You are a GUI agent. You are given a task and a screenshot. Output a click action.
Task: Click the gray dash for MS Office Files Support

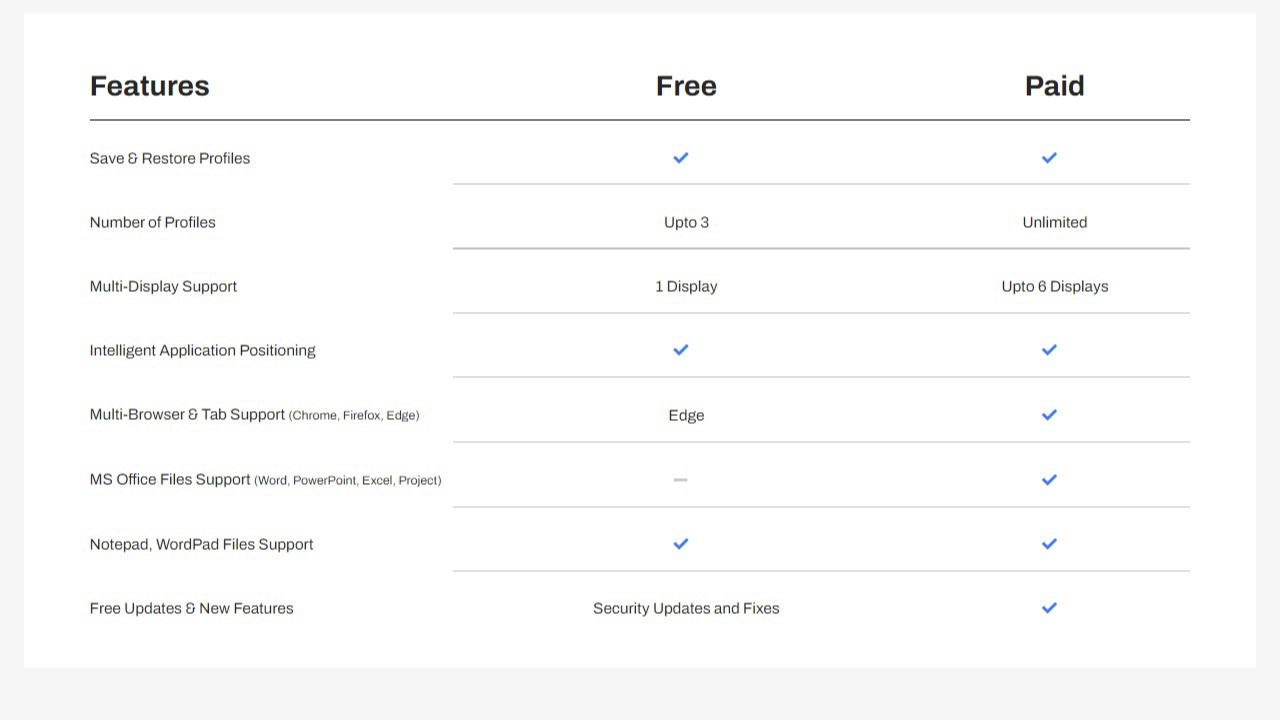coord(681,480)
